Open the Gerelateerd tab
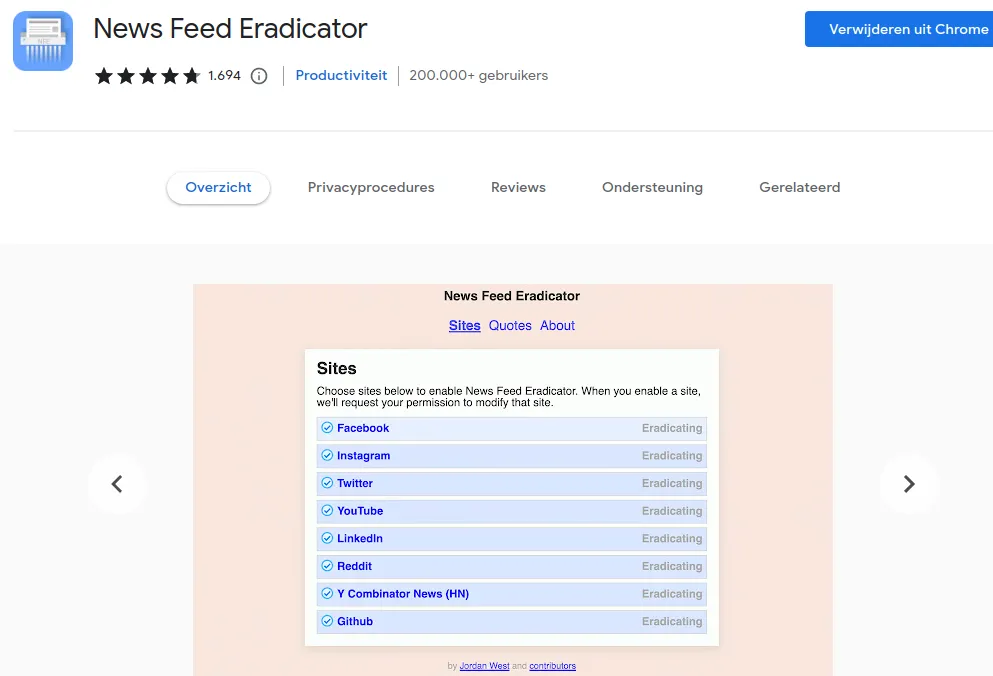993x676 pixels. tap(799, 187)
